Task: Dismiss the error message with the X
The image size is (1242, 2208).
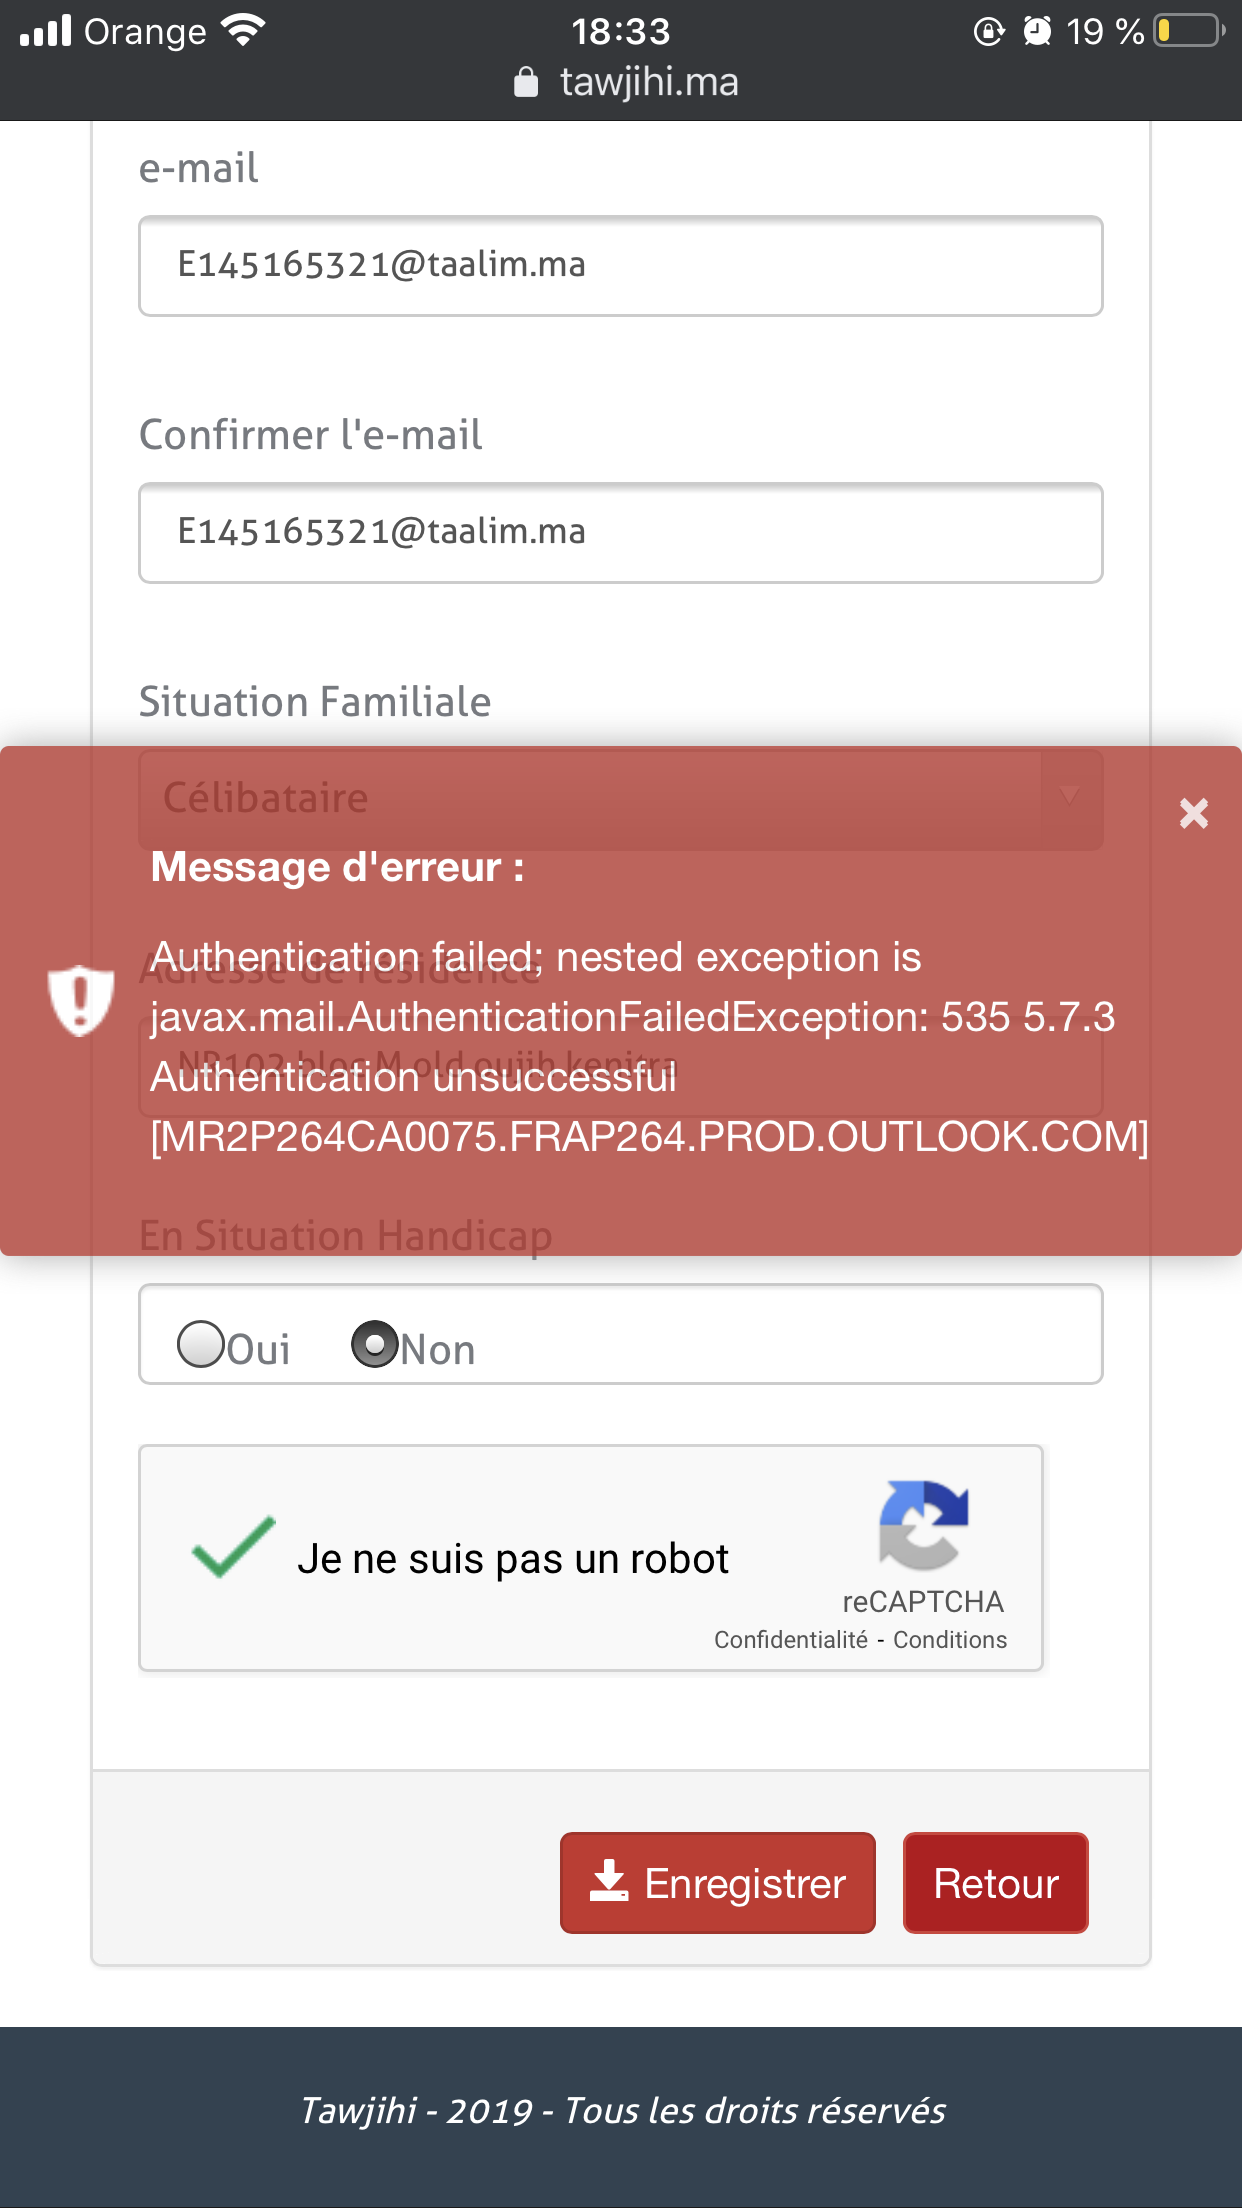Action: (1193, 813)
